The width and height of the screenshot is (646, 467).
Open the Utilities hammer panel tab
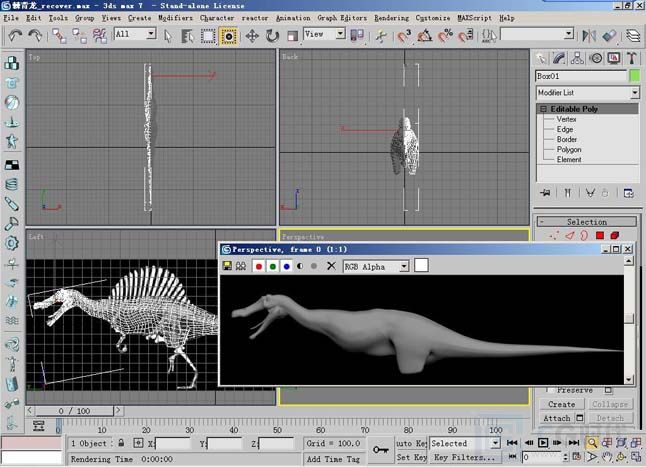pyautogui.click(x=632, y=58)
